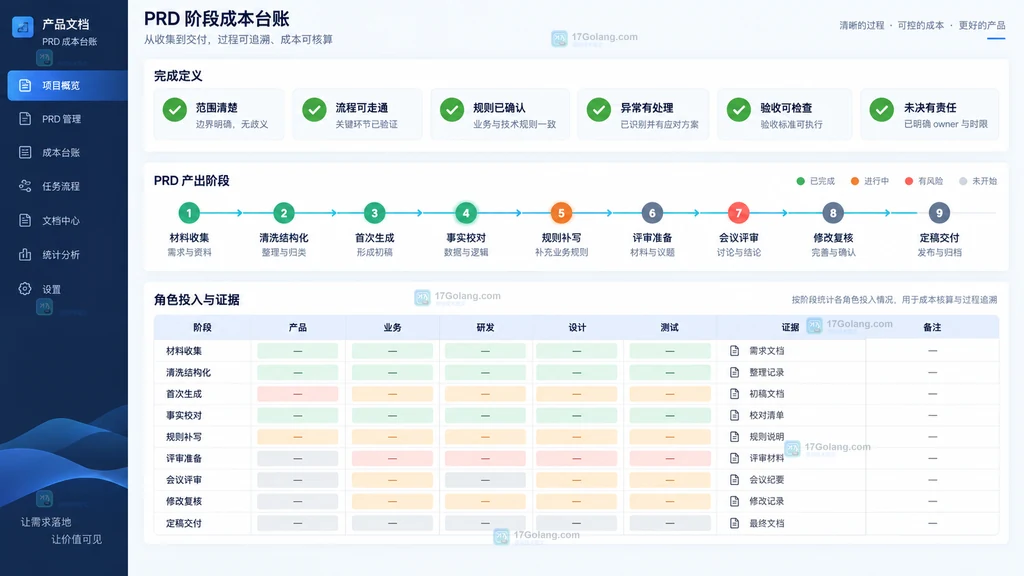Click the 角色投入与证据 section heading
The image size is (1024, 576).
coord(197,300)
